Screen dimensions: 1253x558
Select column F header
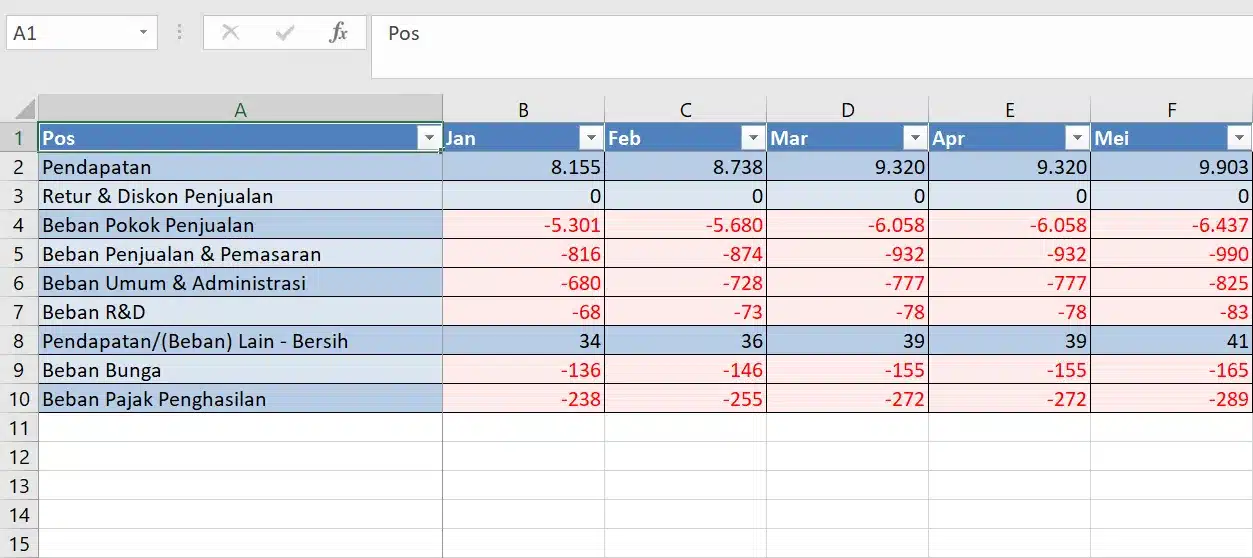point(1171,110)
